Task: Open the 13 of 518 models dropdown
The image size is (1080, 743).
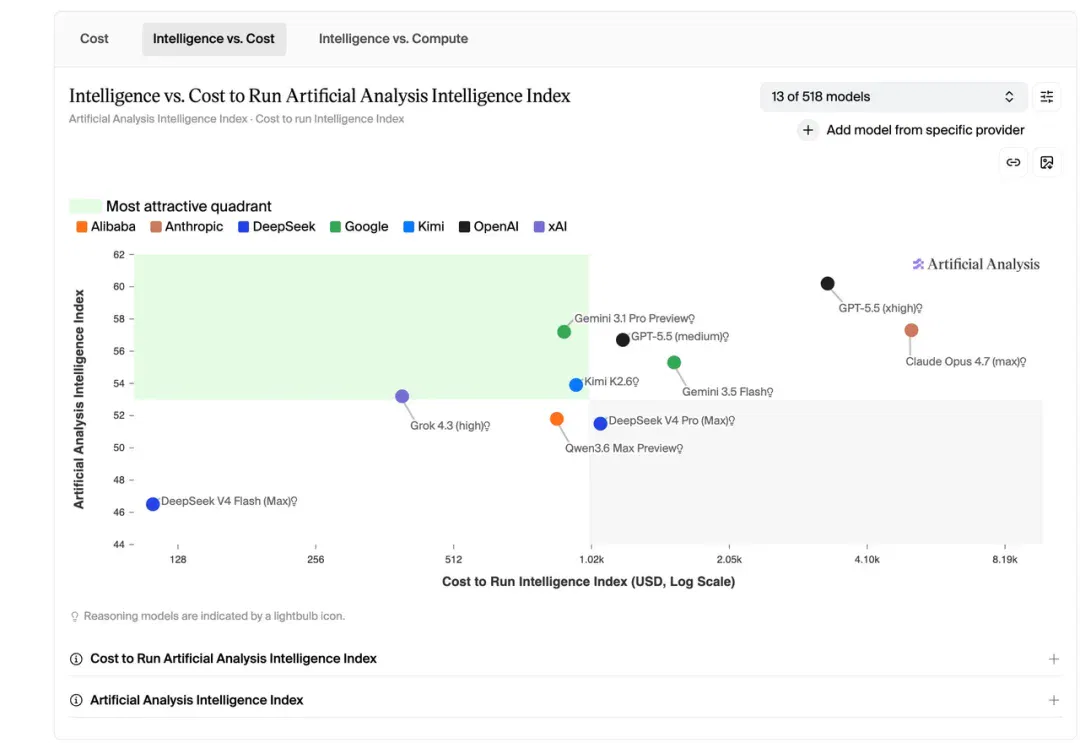Action: [x=893, y=96]
